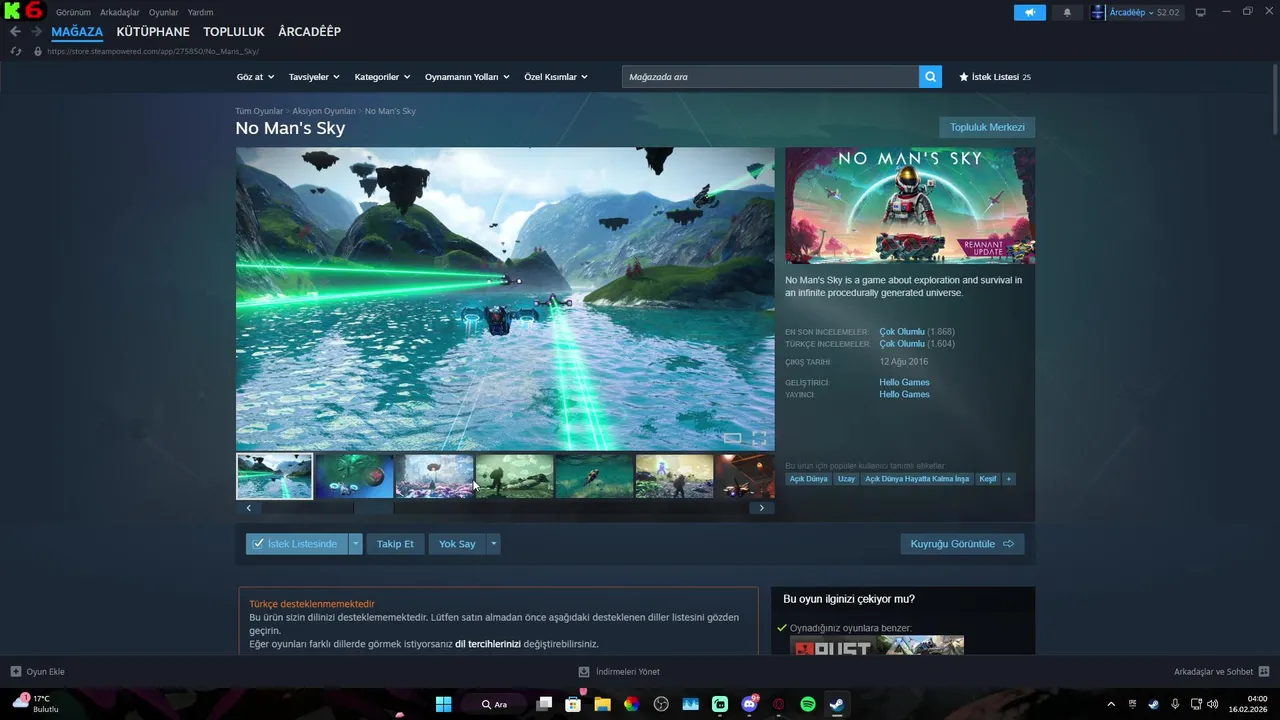Open the Hello Games developer link

pos(904,382)
